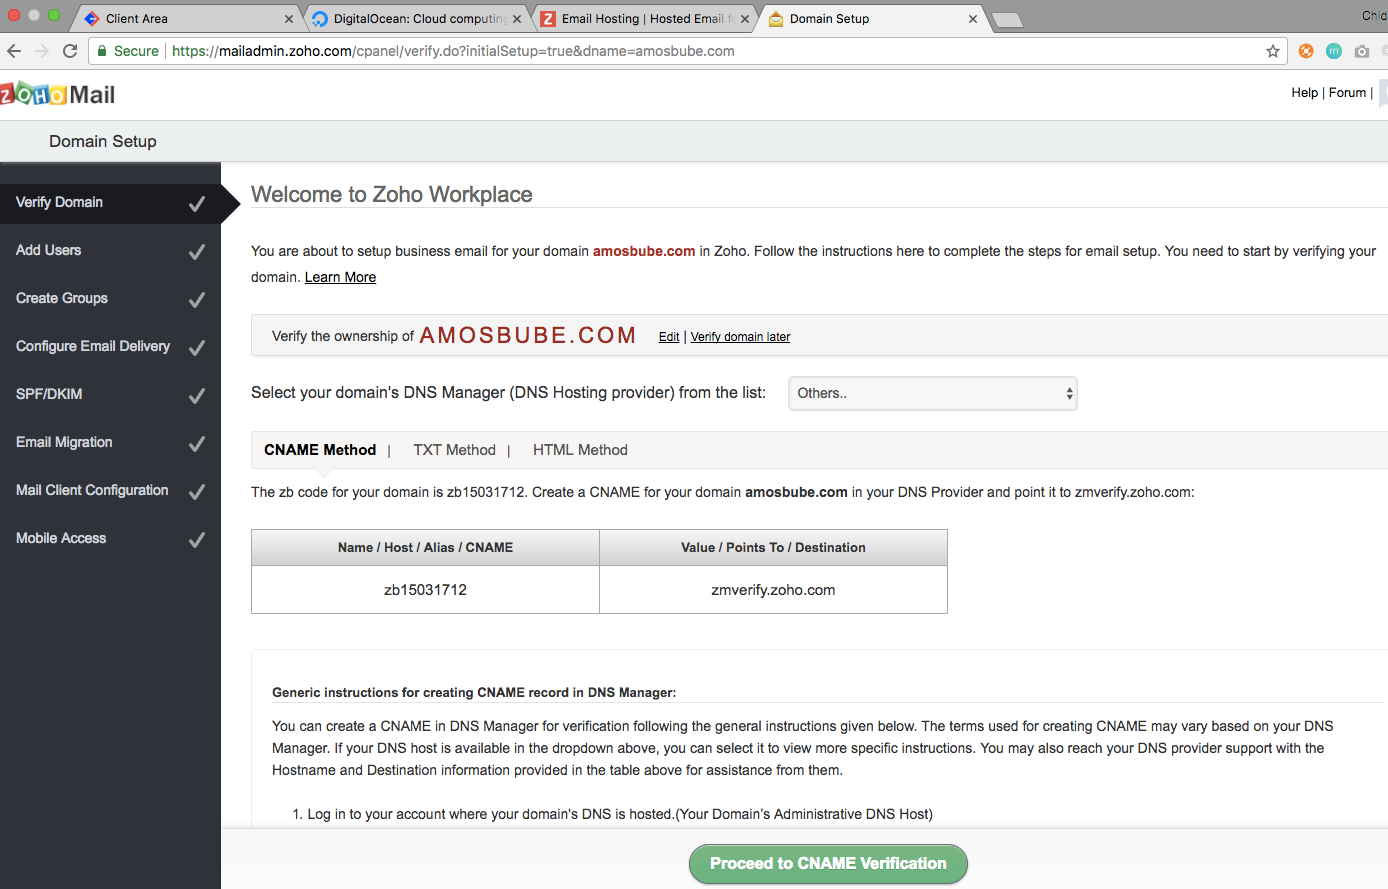Click the orange extension icon in toolbar
This screenshot has height=889, width=1388.
click(x=1306, y=51)
